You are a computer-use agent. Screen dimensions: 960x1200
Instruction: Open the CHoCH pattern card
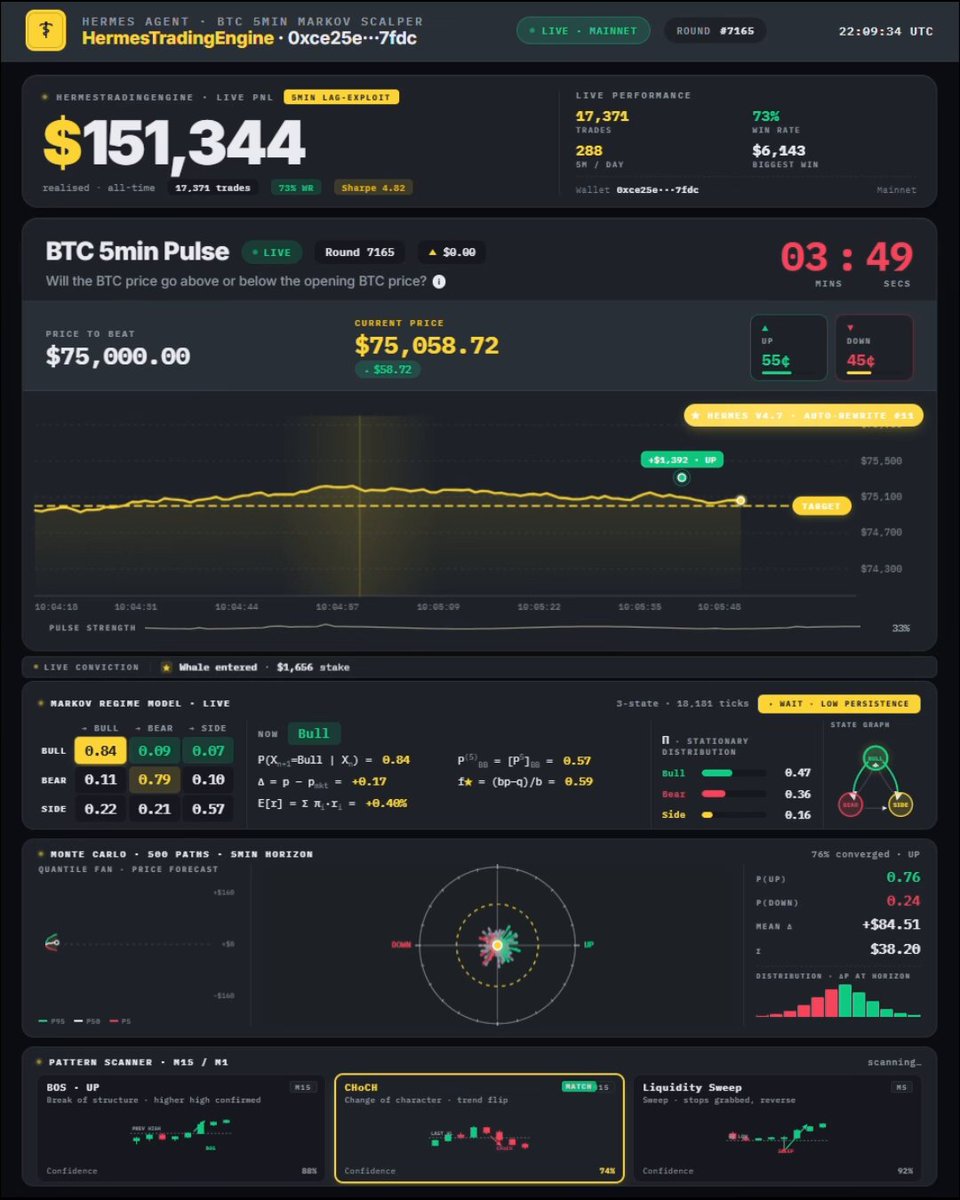(x=479, y=1128)
